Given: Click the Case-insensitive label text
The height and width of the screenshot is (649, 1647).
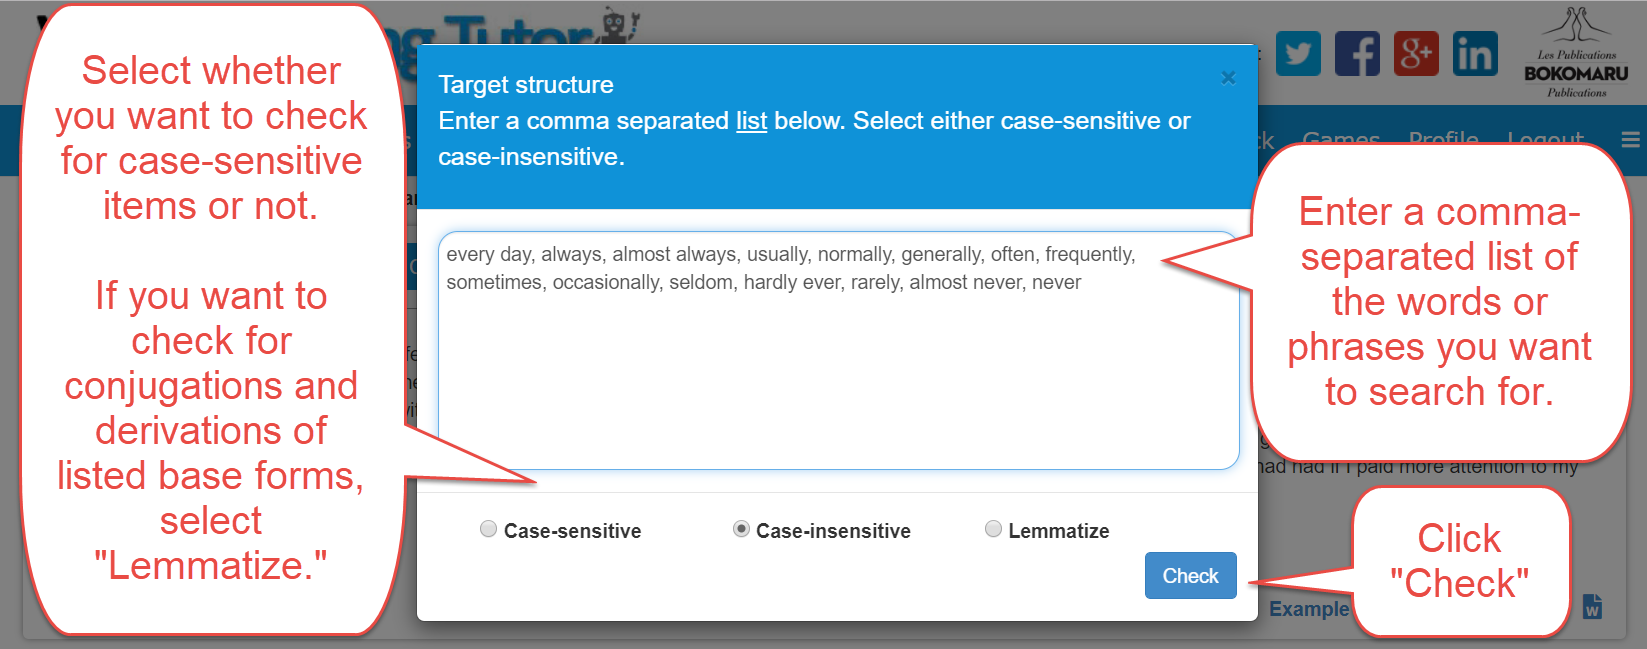Looking at the screenshot, I should [x=833, y=531].
